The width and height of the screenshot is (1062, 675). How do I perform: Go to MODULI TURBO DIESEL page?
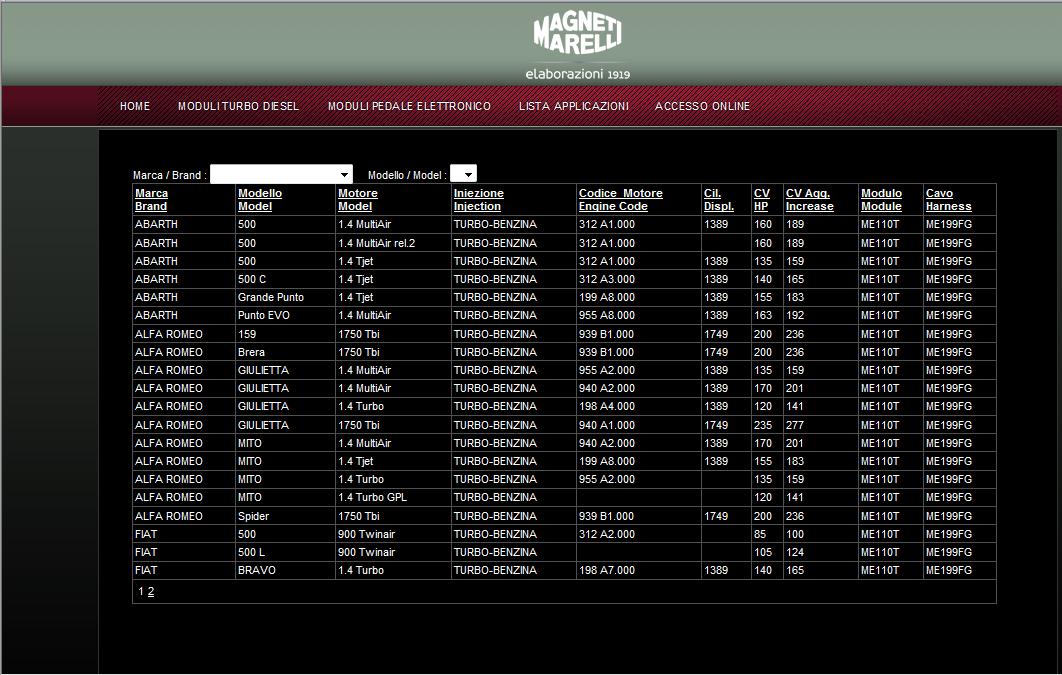click(238, 106)
